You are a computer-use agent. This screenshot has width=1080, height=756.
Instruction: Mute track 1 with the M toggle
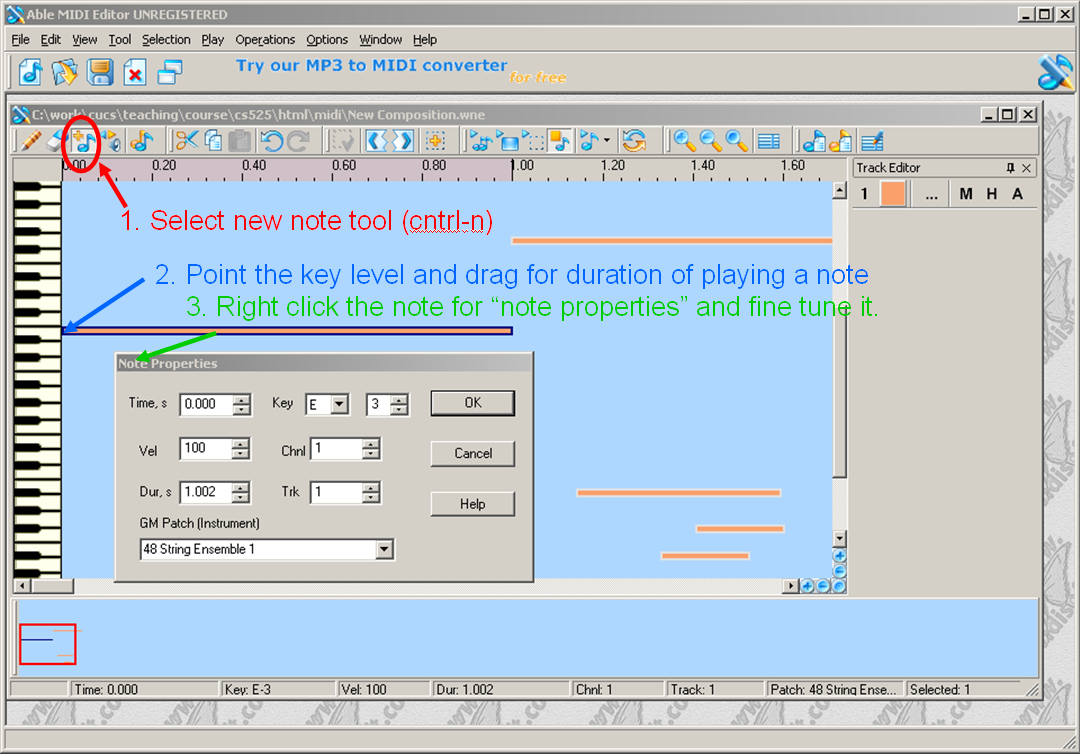966,193
